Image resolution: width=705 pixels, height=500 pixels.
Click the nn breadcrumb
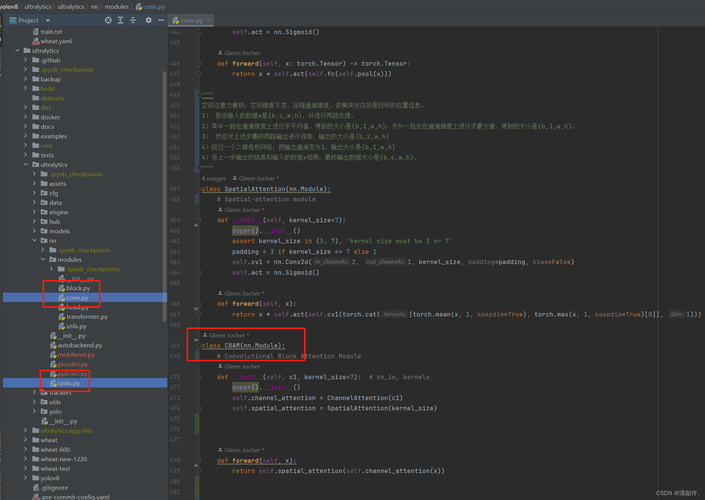point(94,7)
